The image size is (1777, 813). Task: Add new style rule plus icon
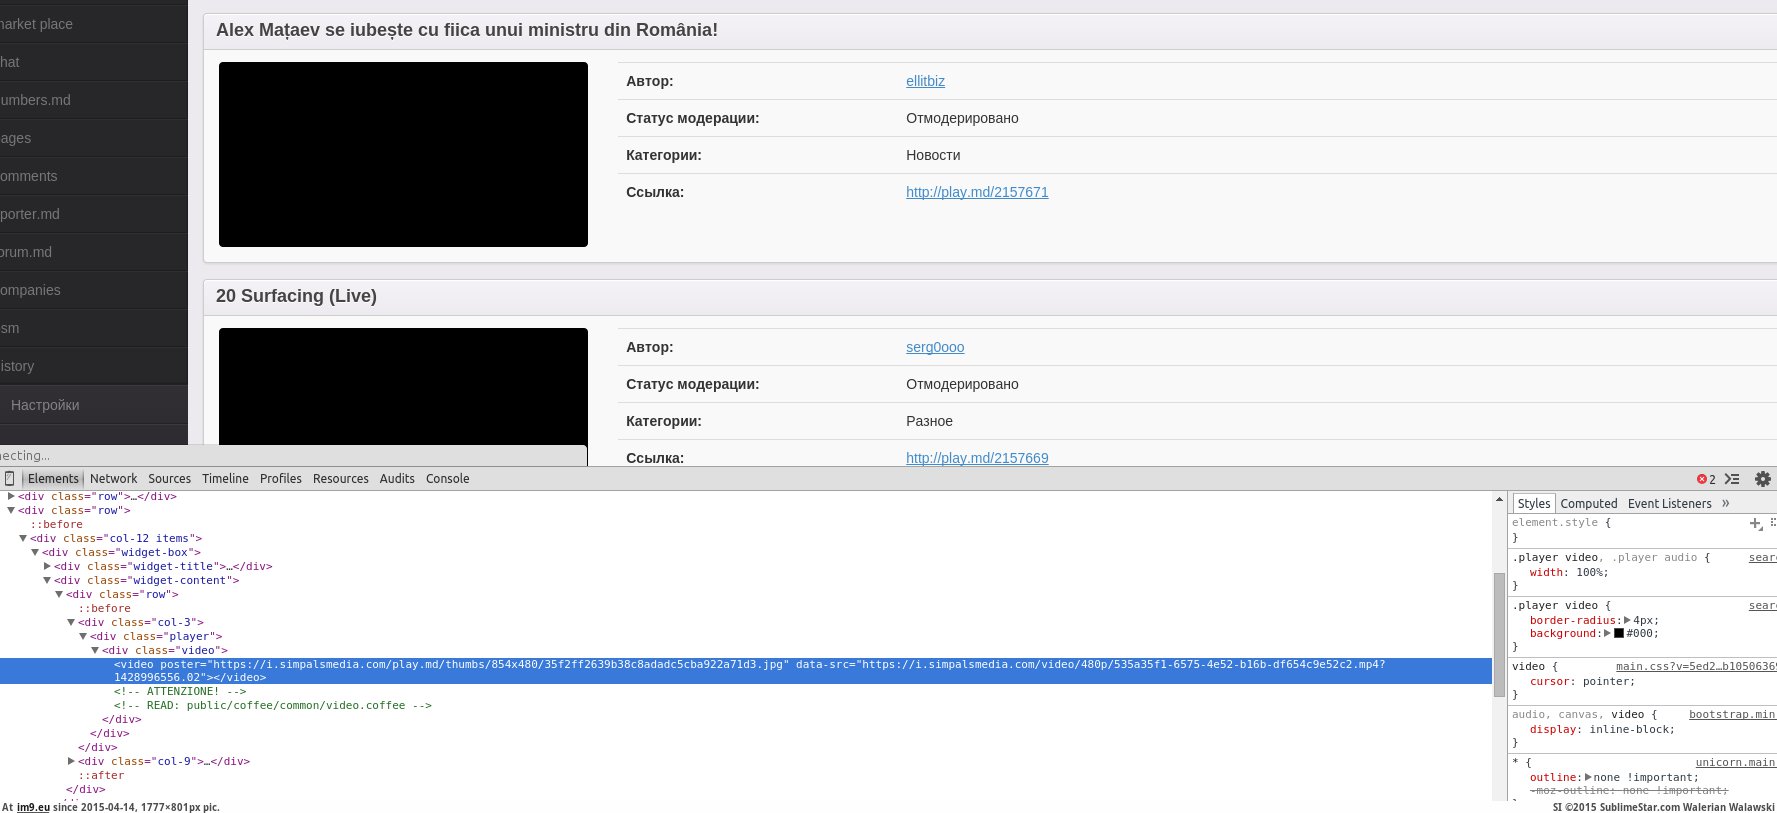(x=1755, y=523)
